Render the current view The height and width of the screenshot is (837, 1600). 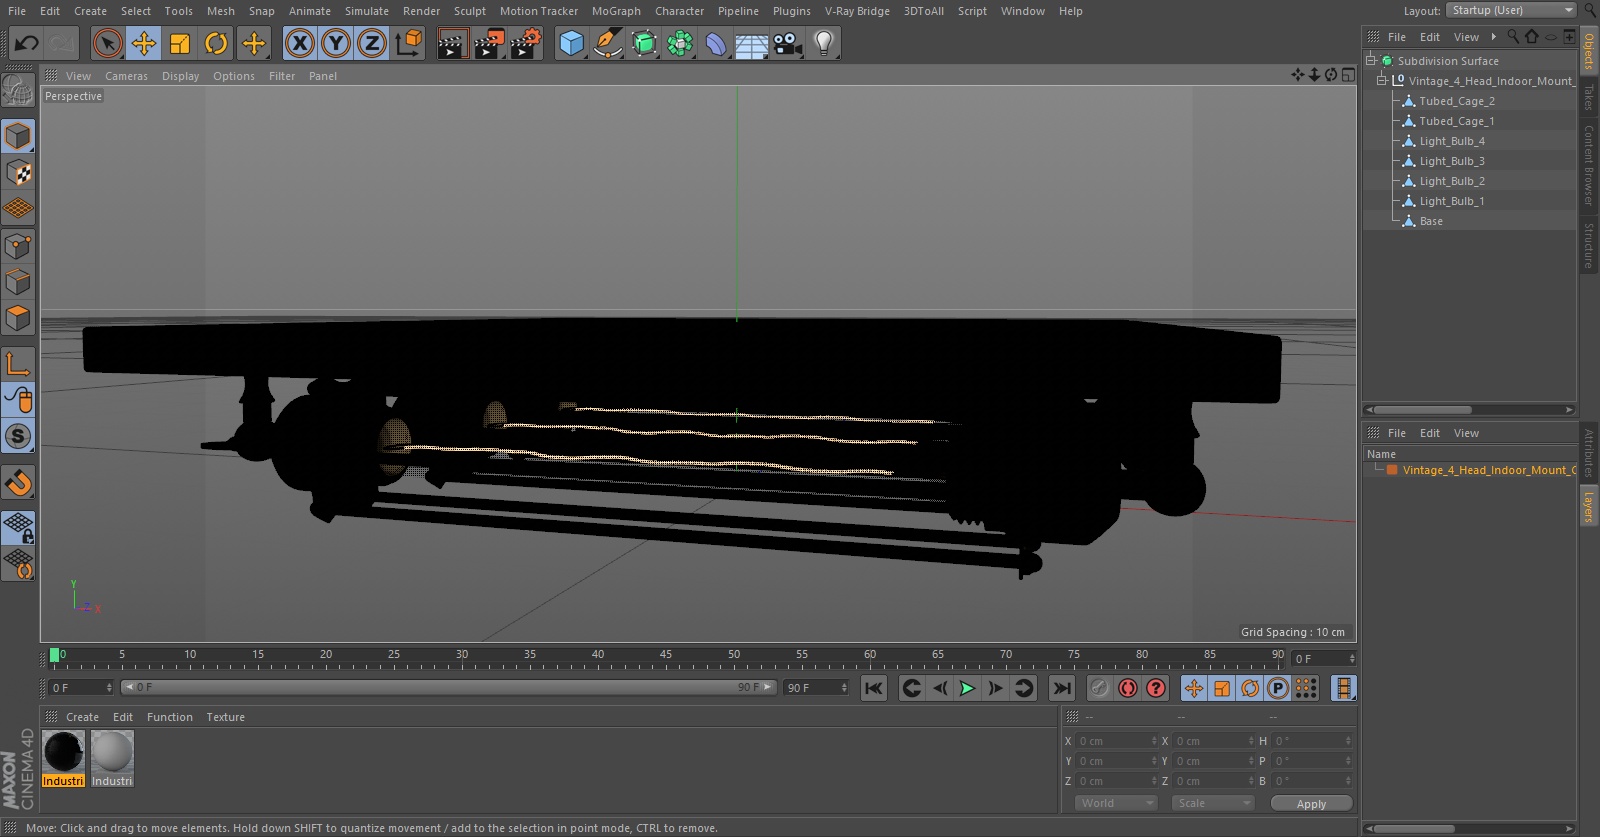(452, 43)
